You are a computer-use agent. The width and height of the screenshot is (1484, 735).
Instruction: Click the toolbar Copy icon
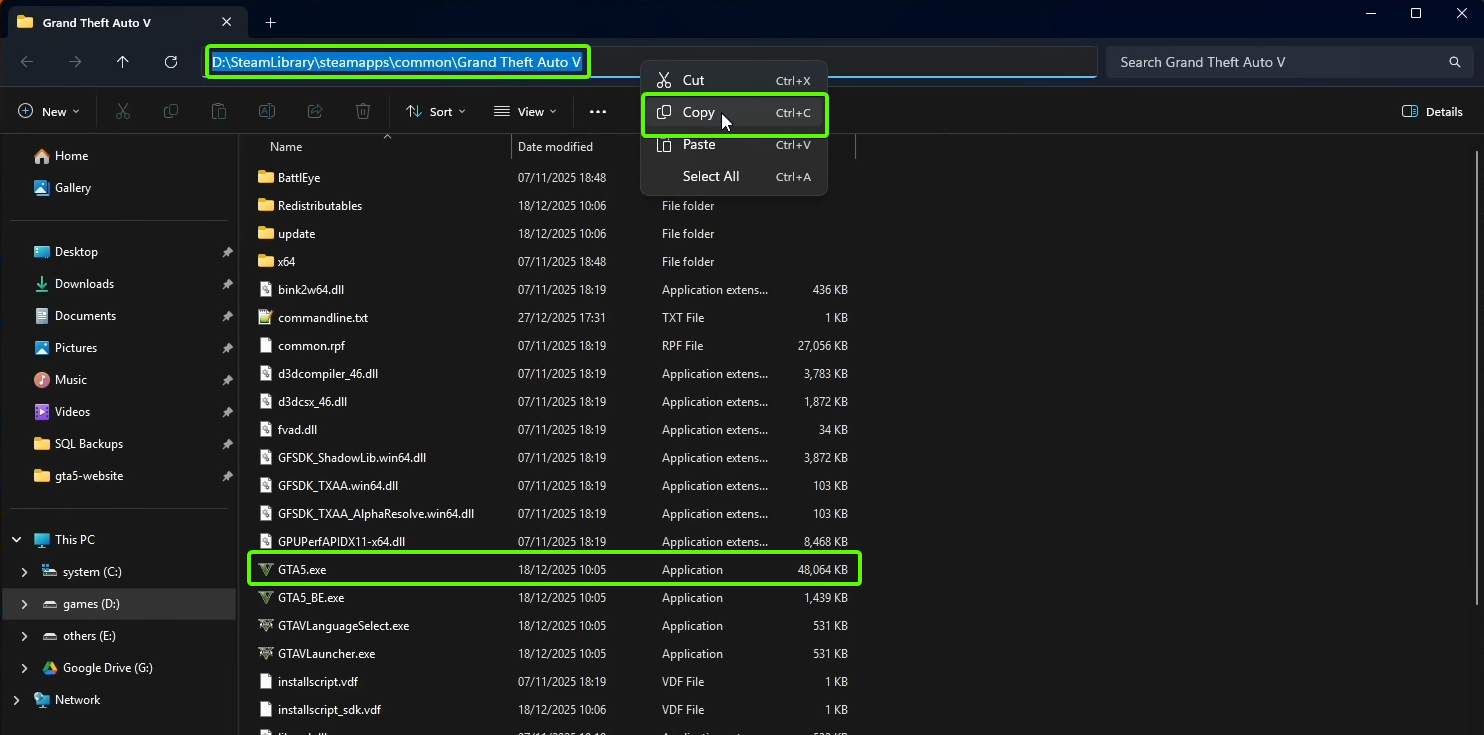[x=171, y=112]
